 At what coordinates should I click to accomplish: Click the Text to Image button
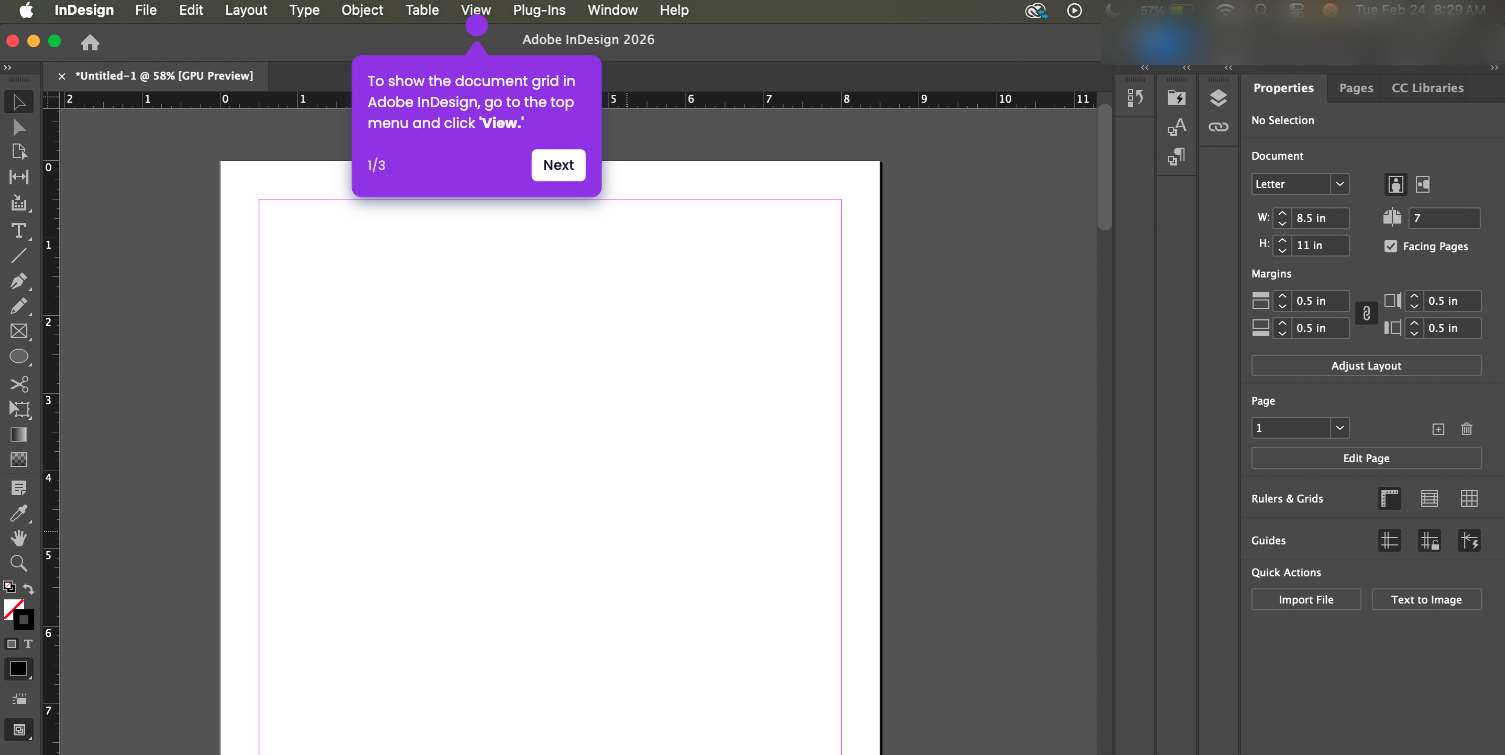tap(1426, 600)
